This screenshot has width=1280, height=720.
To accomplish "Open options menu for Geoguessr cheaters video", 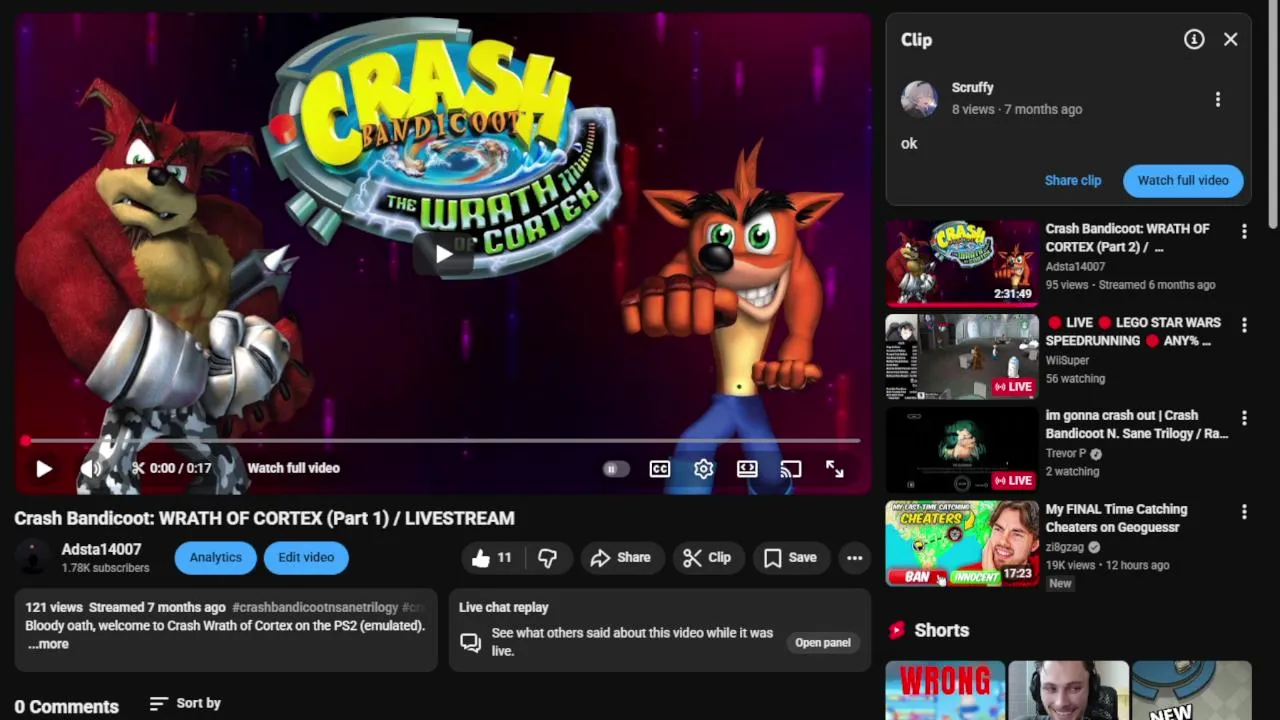I will click(x=1244, y=511).
